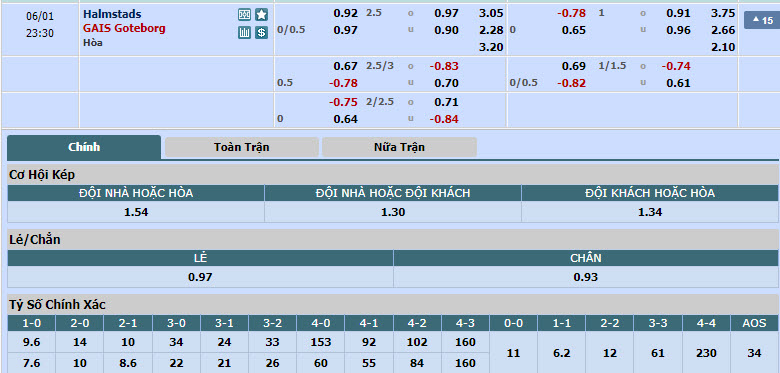Viewport: 780px width, 373px height.
Task: Open the dollar-sign odds icon
Action: point(262,33)
